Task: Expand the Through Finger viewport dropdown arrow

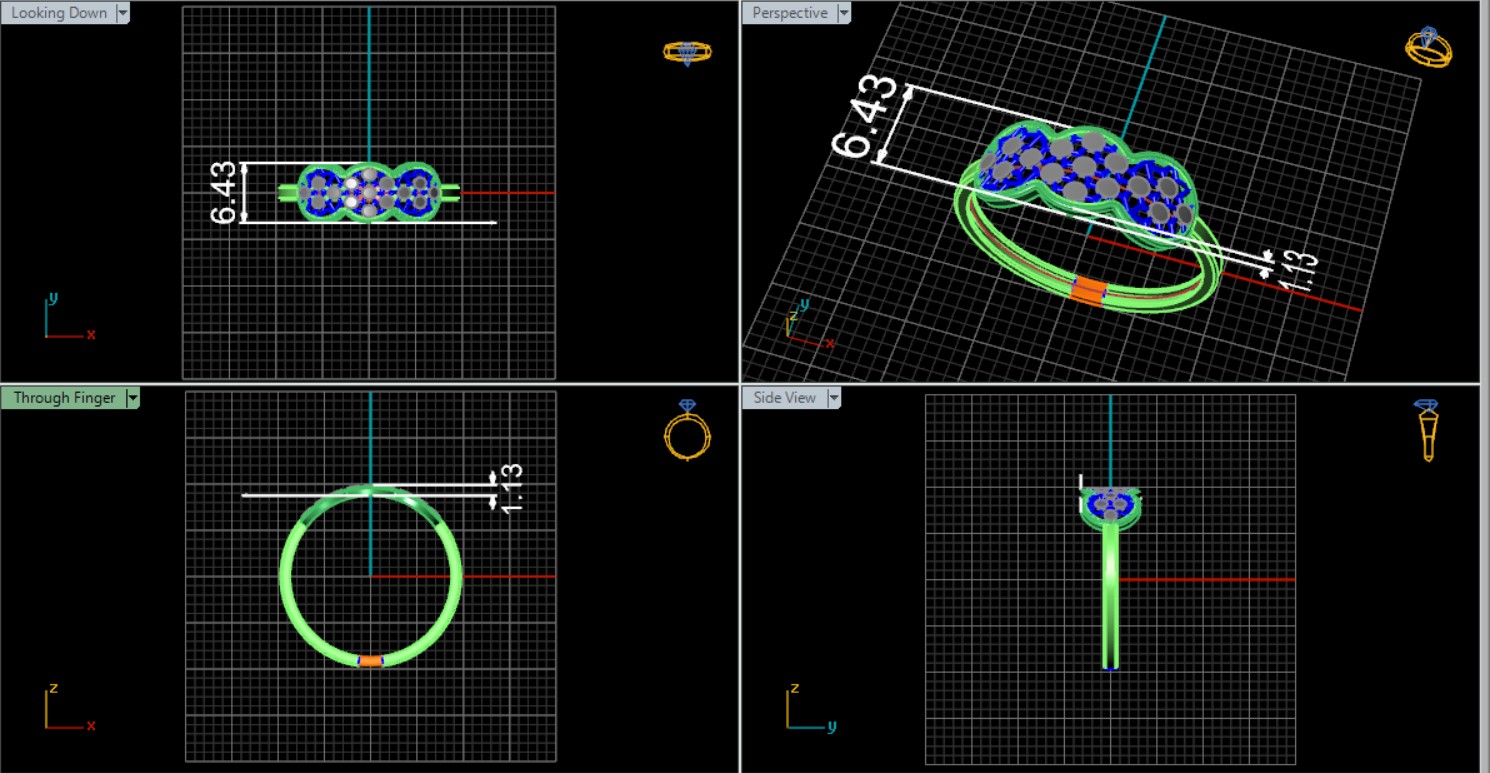Action: [x=132, y=398]
